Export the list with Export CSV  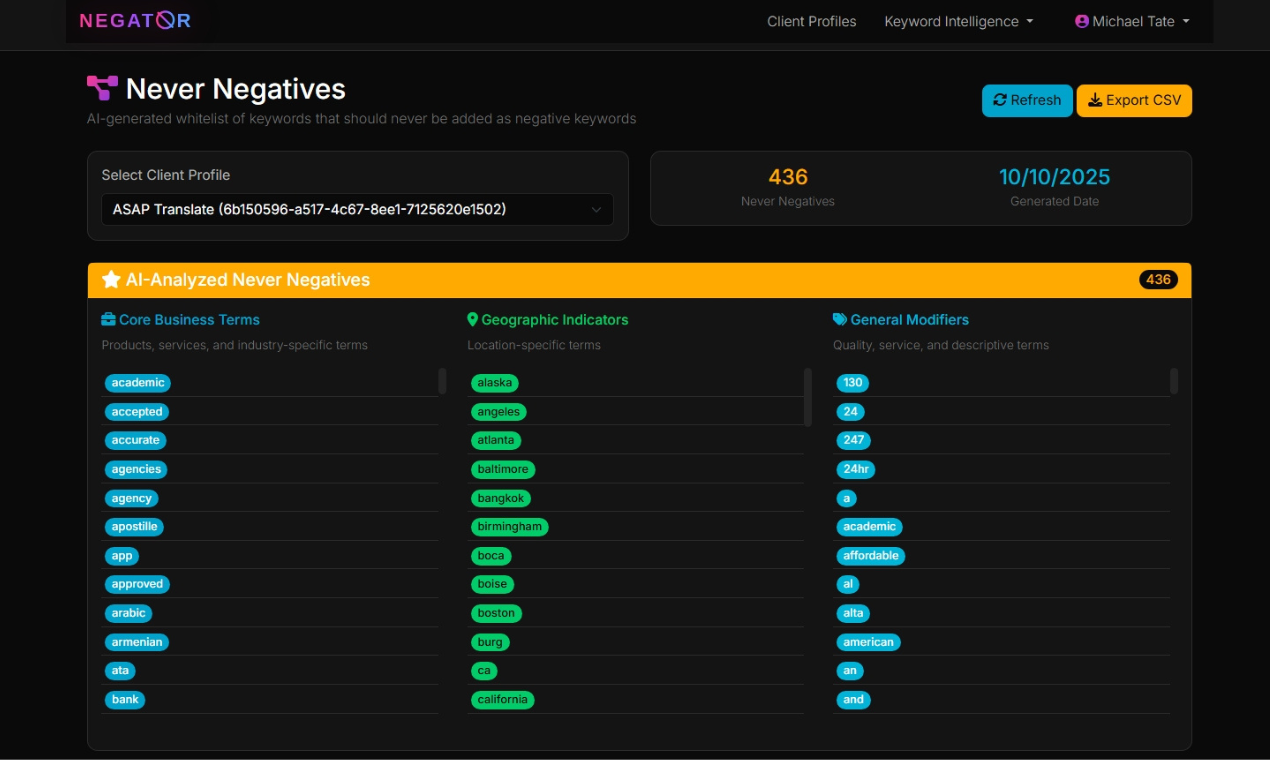tap(1134, 101)
